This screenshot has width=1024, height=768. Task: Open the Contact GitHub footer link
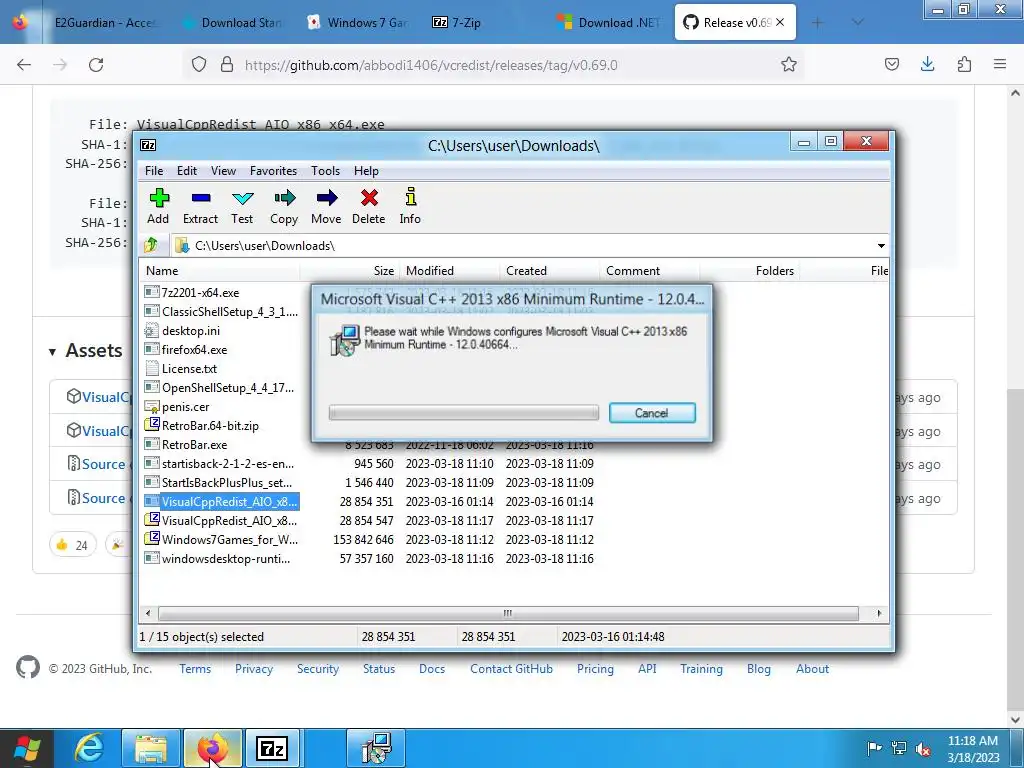click(511, 669)
